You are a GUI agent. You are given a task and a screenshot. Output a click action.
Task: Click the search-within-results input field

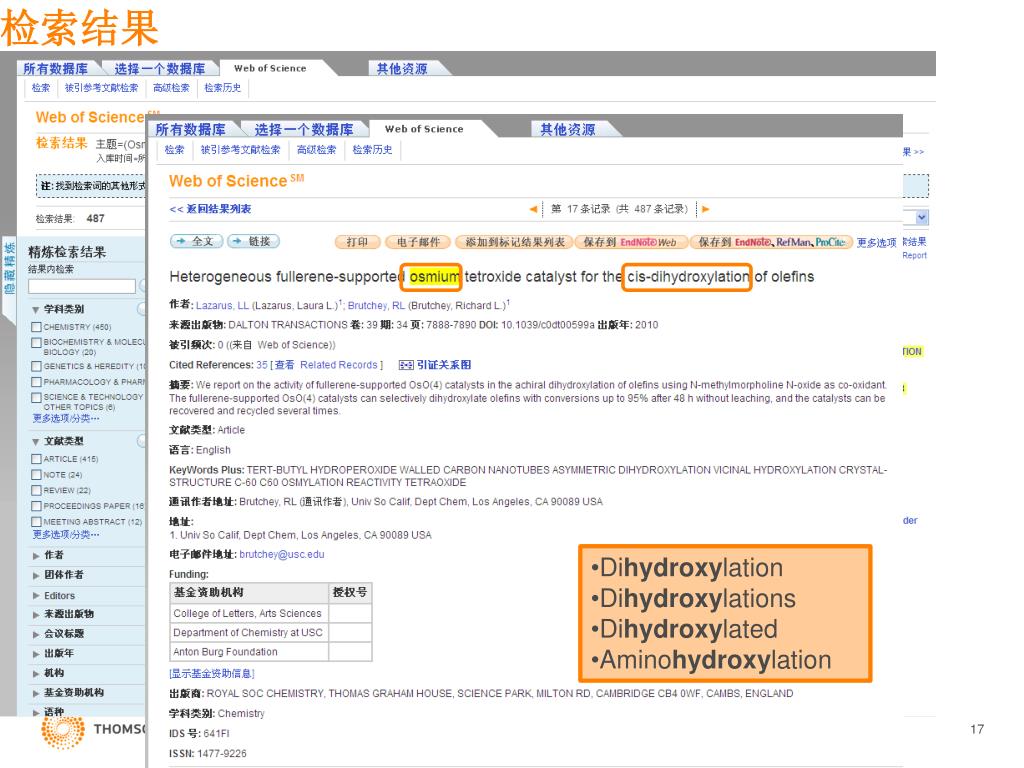click(82, 286)
